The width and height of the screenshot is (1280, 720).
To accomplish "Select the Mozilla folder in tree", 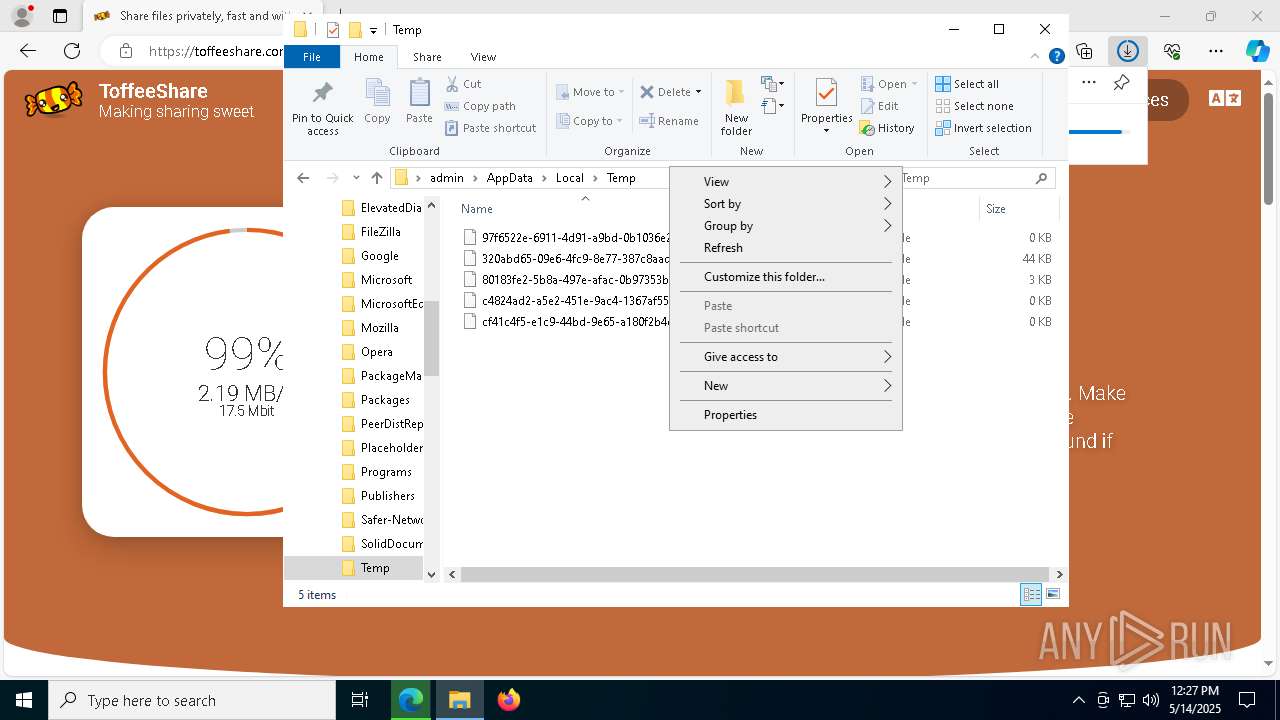I will click(x=380, y=328).
